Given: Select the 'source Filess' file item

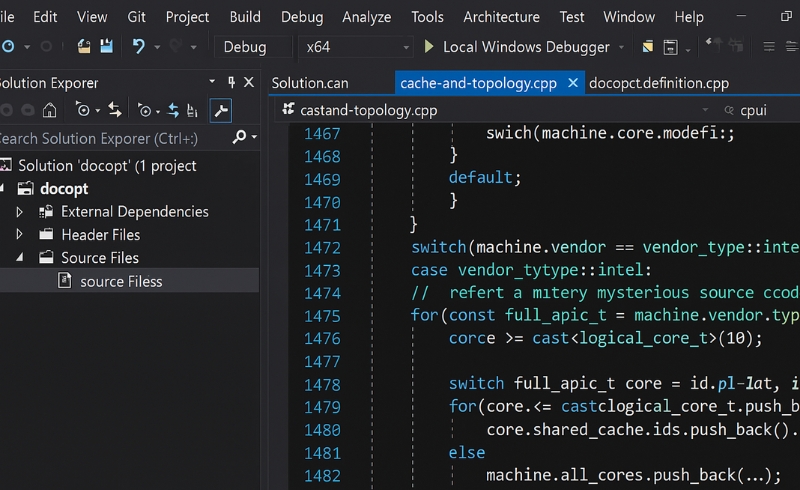Looking at the screenshot, I should (x=121, y=281).
